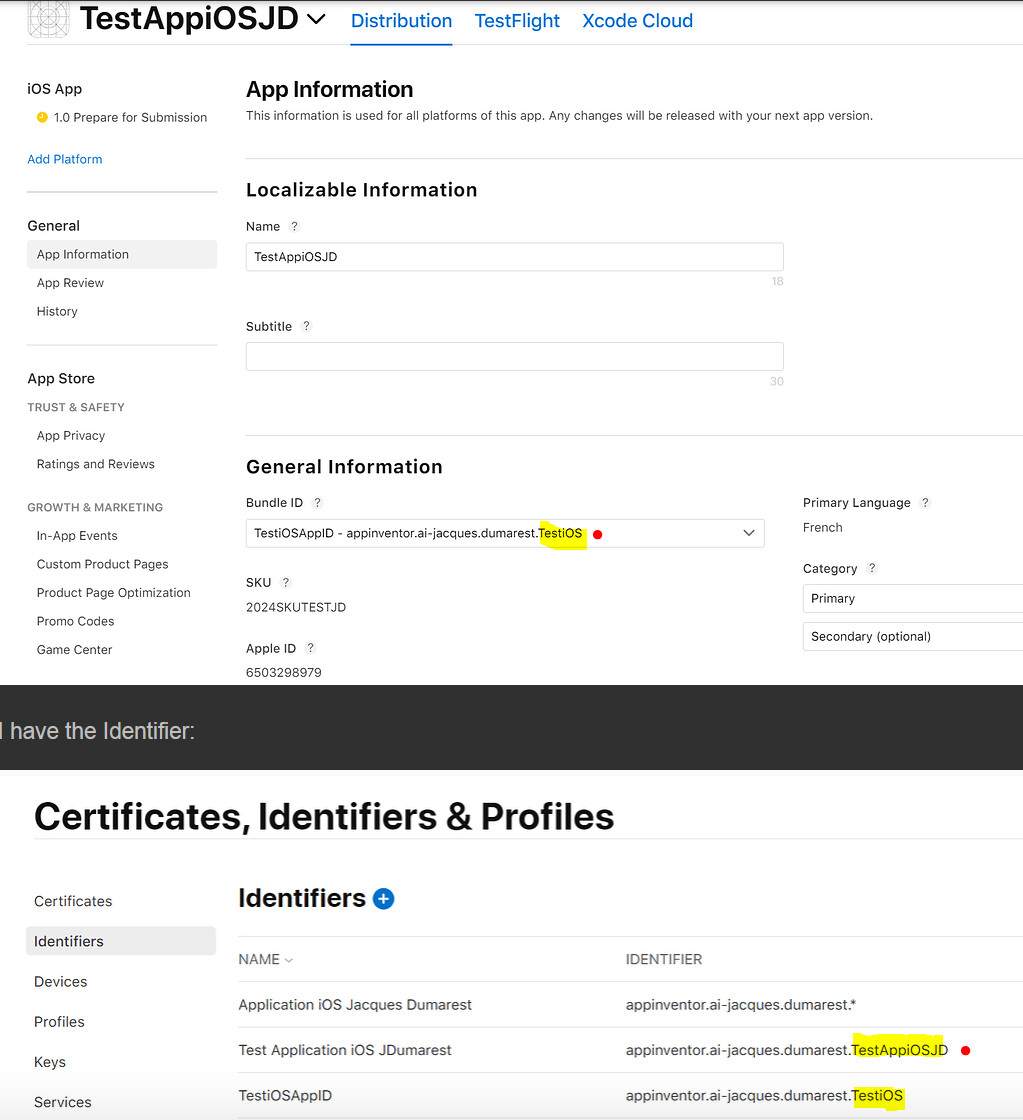This screenshot has height=1120, width=1023.
Task: Click the Subtitle help question mark icon
Action: coord(306,326)
